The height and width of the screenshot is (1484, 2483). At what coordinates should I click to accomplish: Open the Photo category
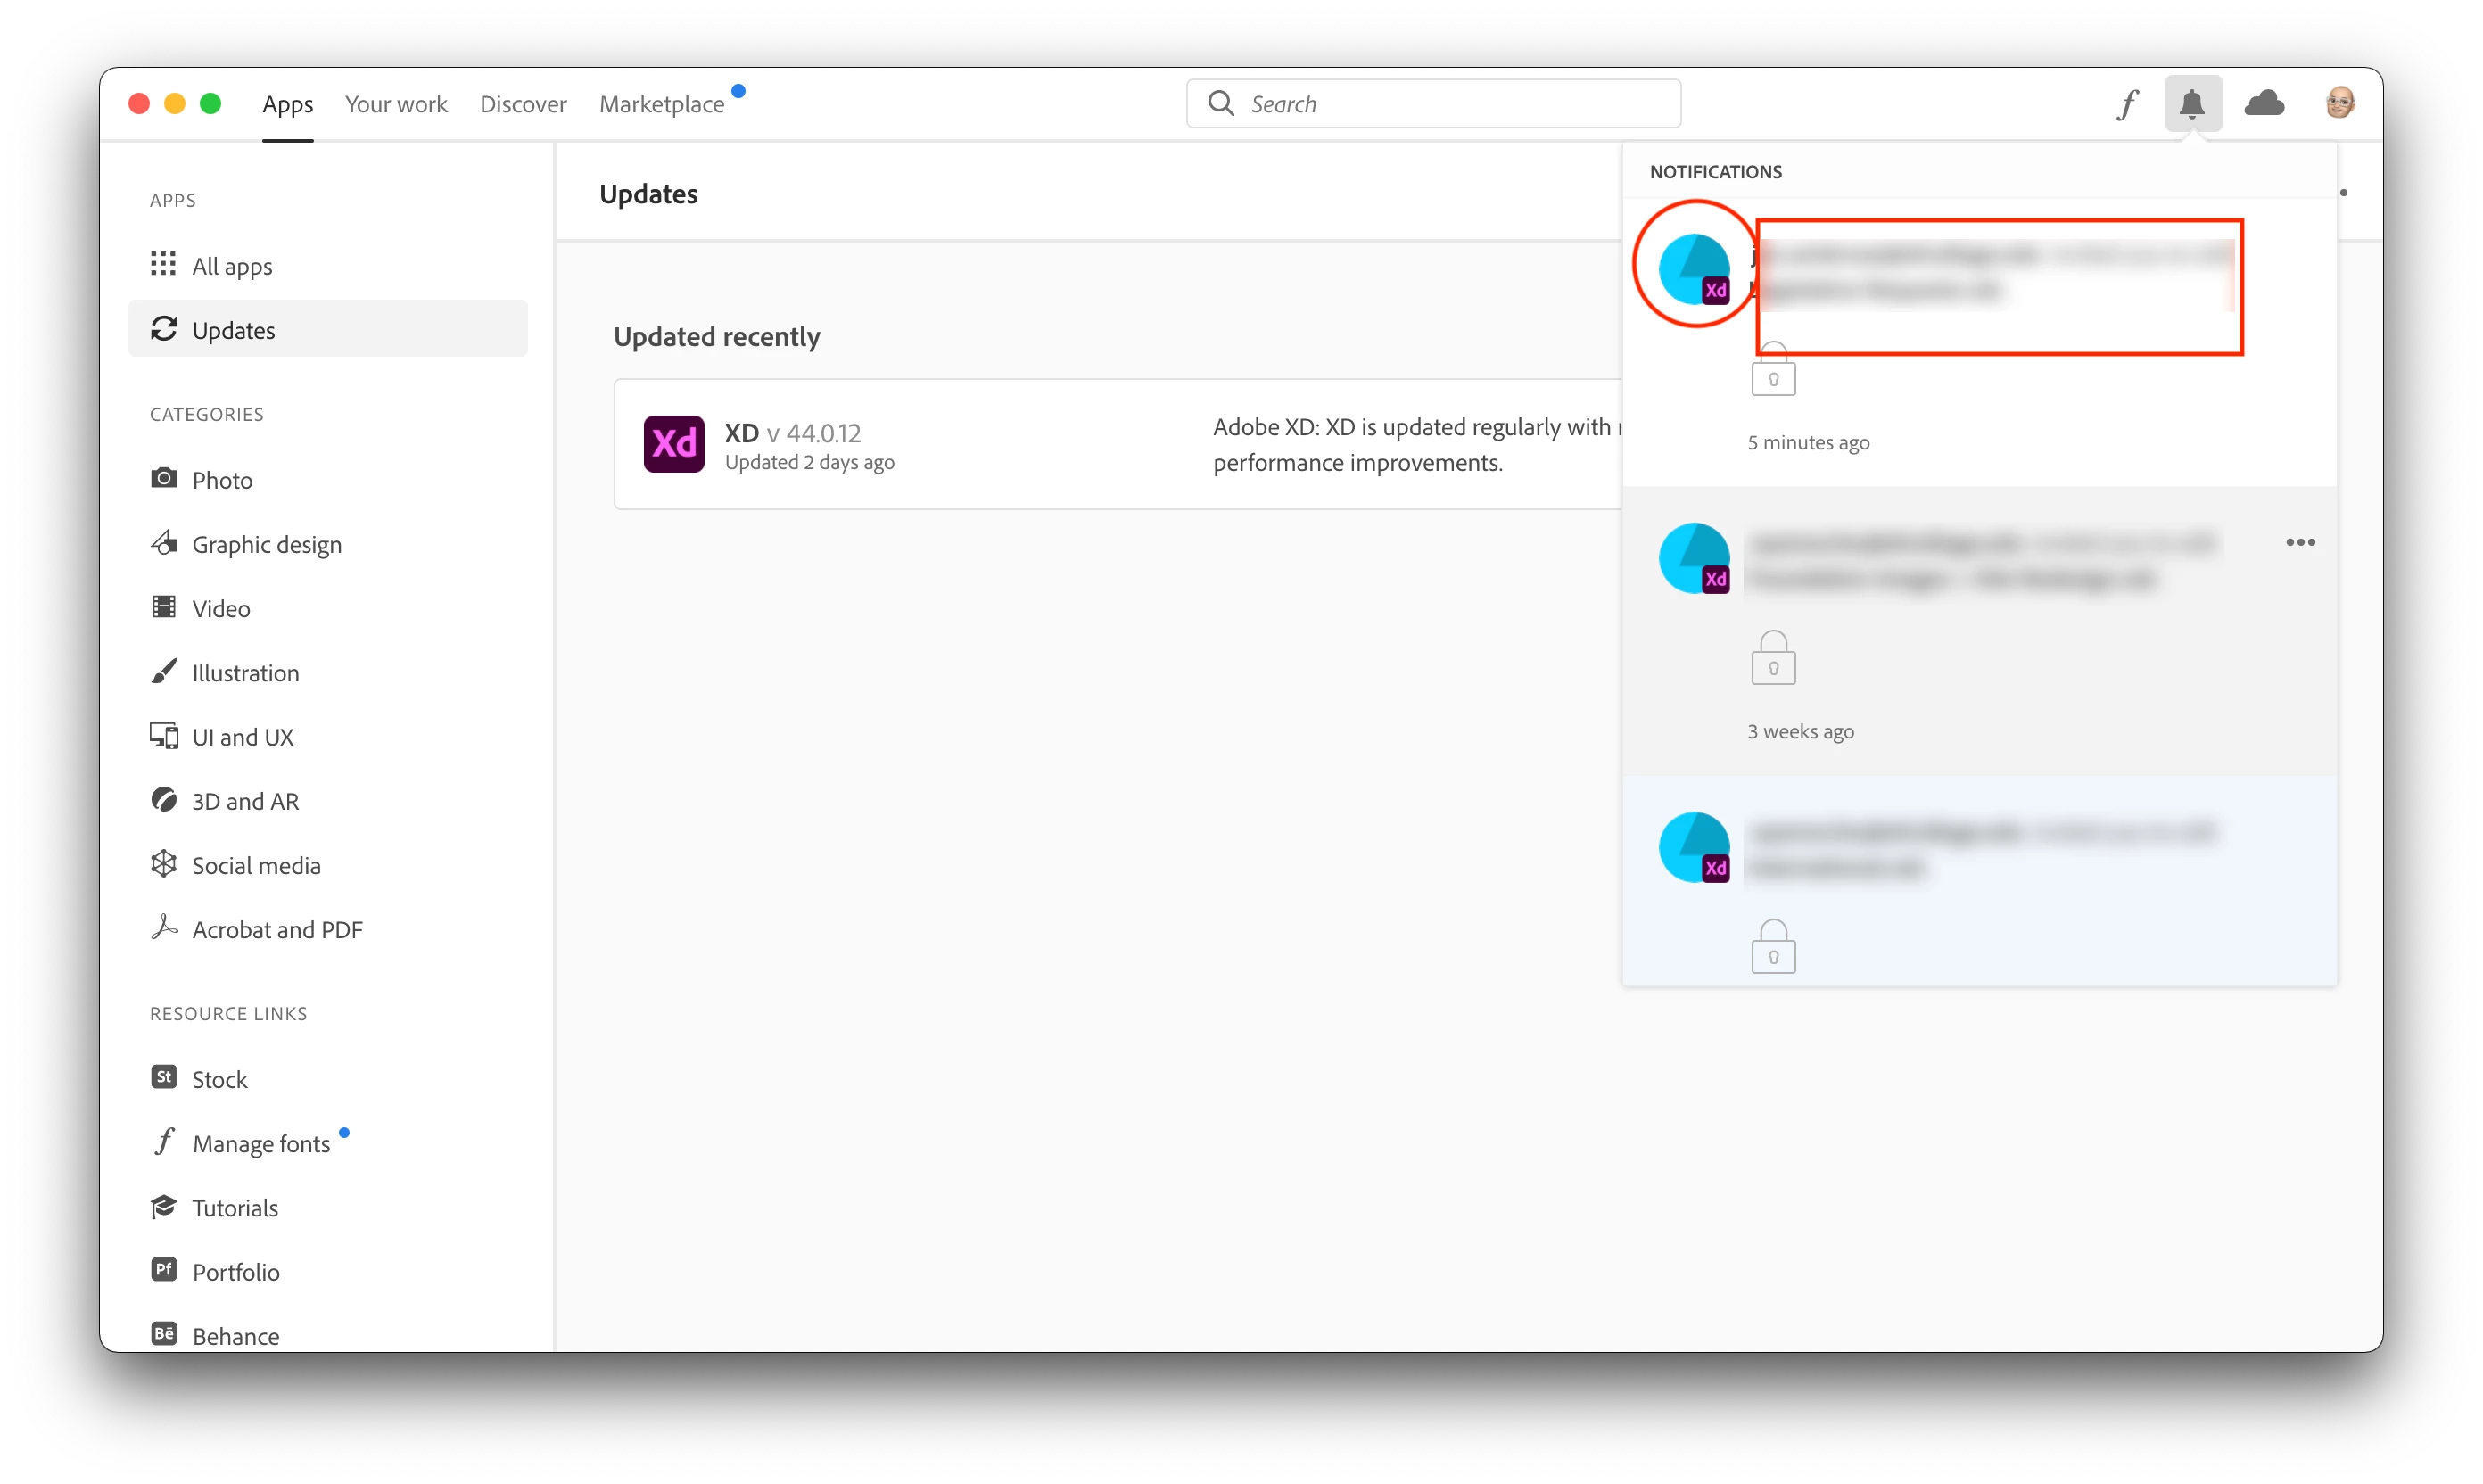(222, 480)
